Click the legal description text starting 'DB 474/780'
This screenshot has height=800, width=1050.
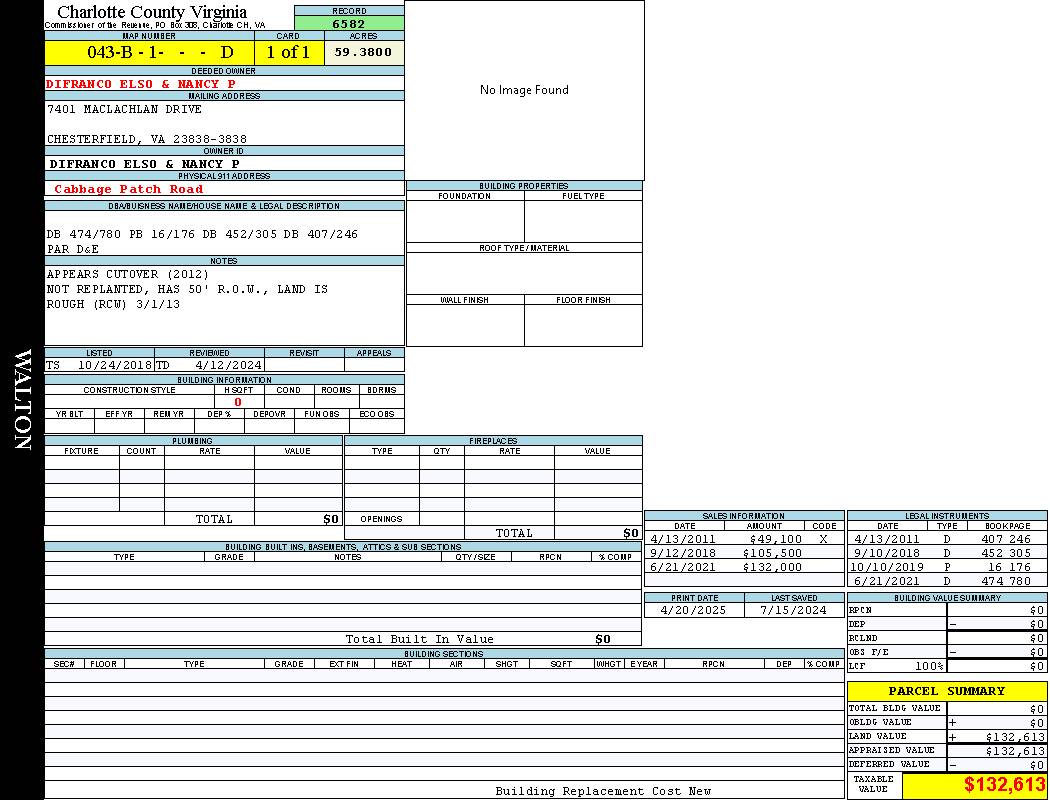click(202, 234)
